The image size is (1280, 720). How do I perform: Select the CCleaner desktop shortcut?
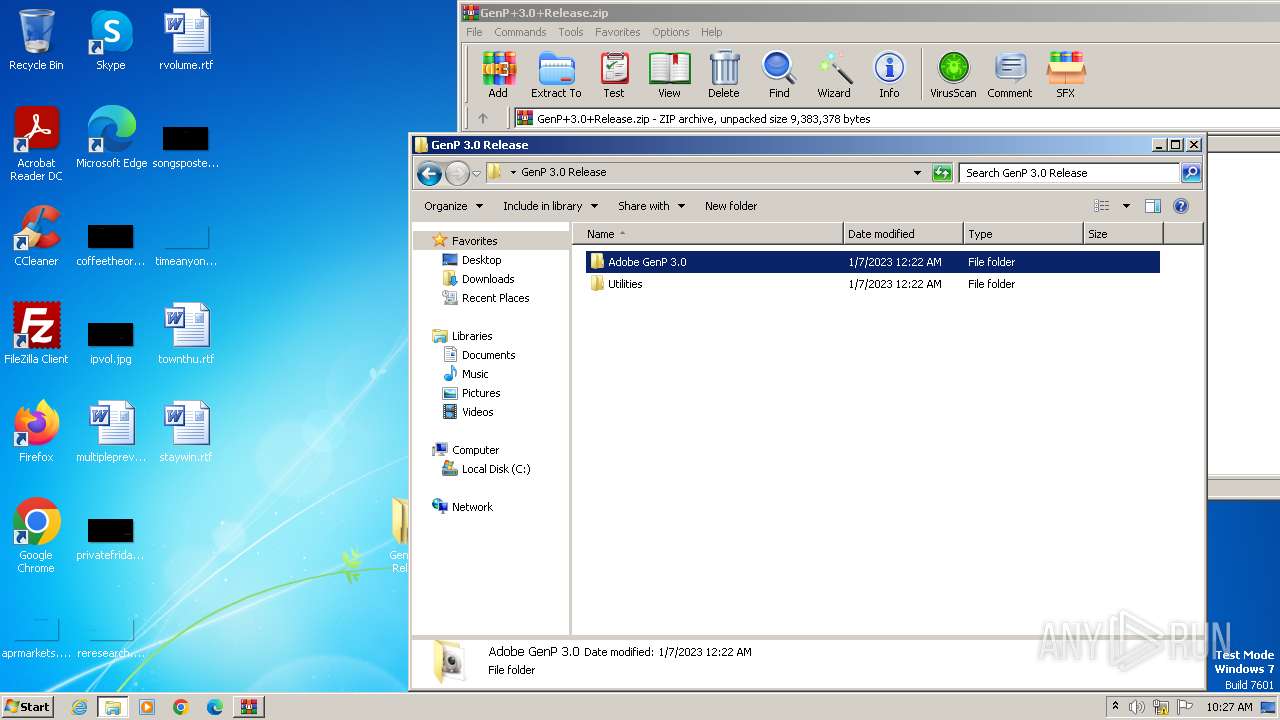pos(36,236)
